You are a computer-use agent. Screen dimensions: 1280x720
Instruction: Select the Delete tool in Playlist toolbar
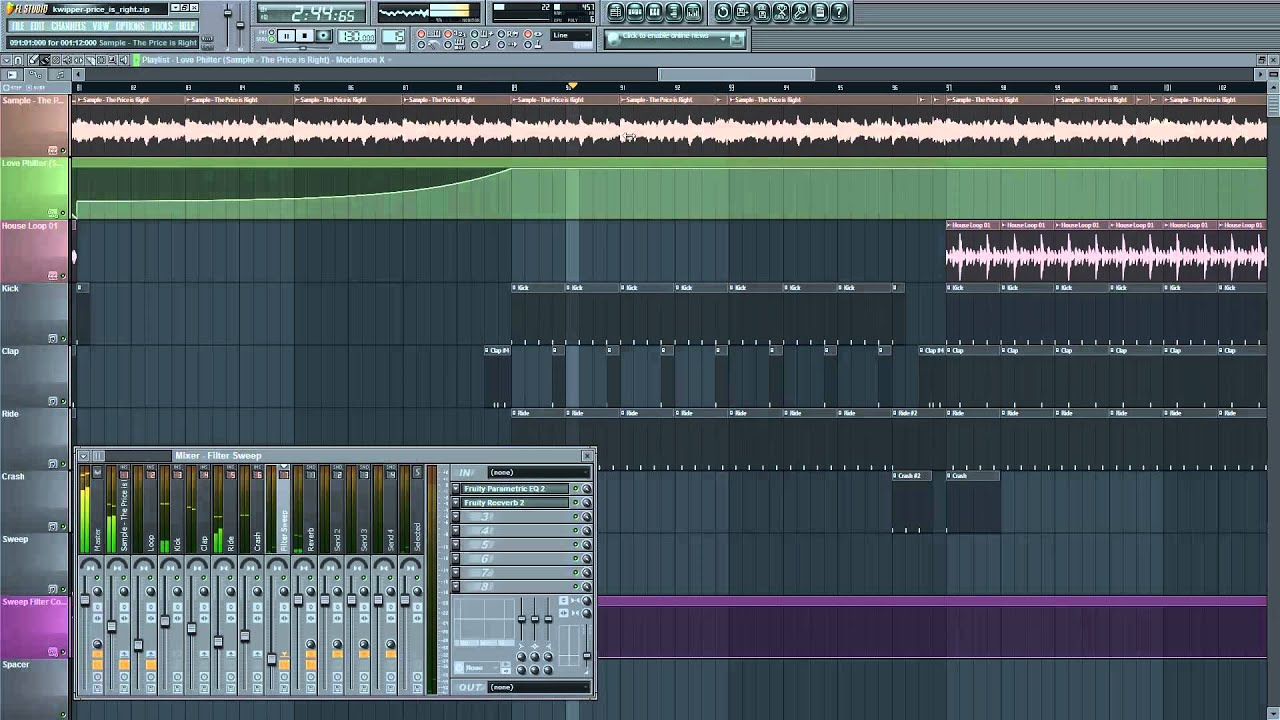56,60
